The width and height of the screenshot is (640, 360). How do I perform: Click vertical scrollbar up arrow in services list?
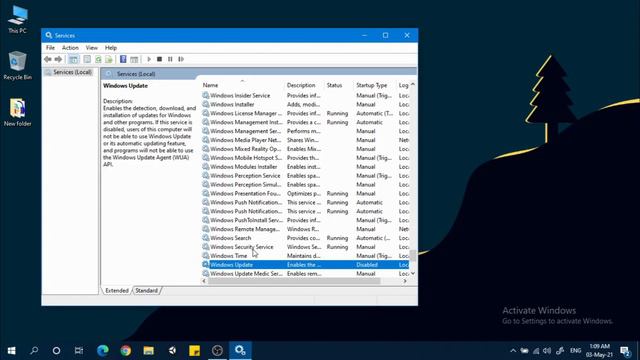pyautogui.click(x=413, y=84)
